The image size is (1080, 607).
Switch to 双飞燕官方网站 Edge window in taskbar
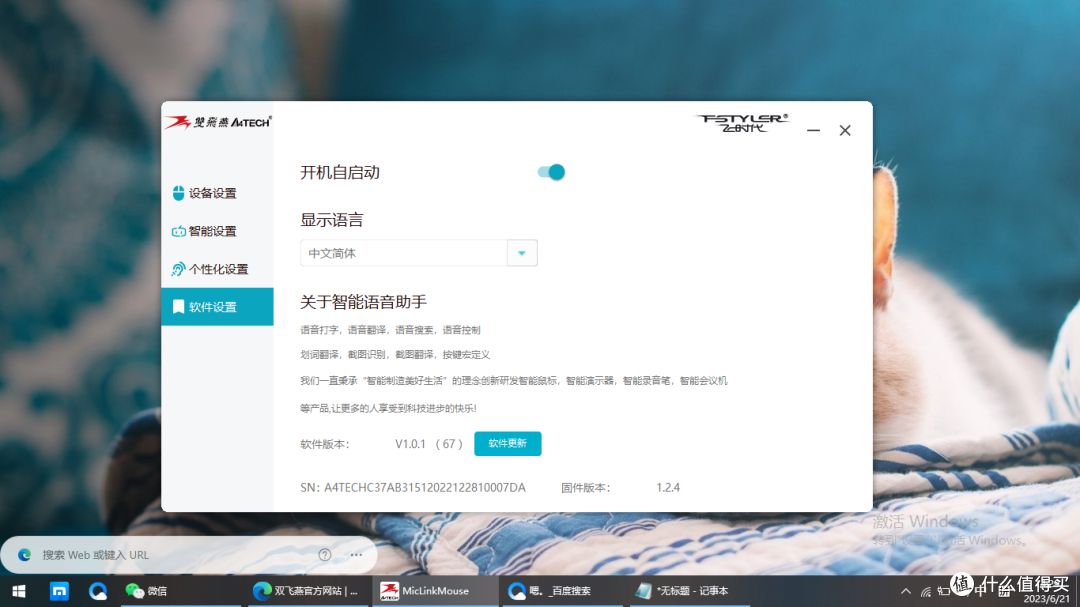coord(306,591)
